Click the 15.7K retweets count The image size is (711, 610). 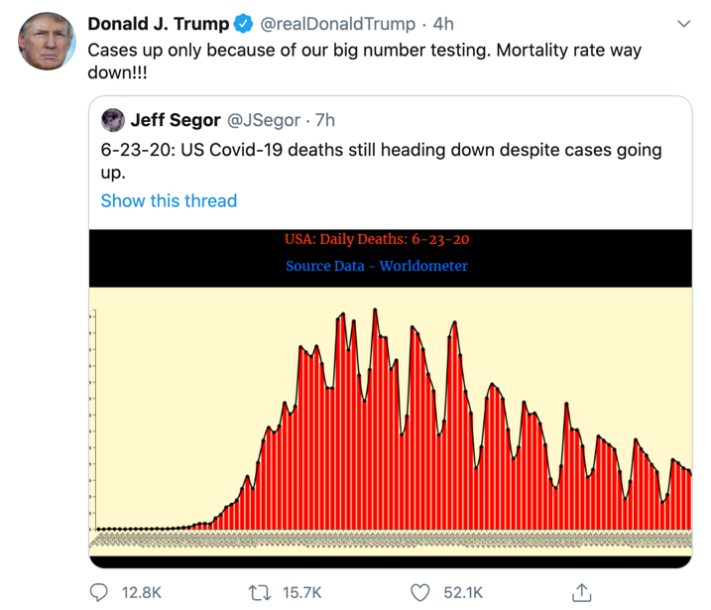(x=301, y=592)
